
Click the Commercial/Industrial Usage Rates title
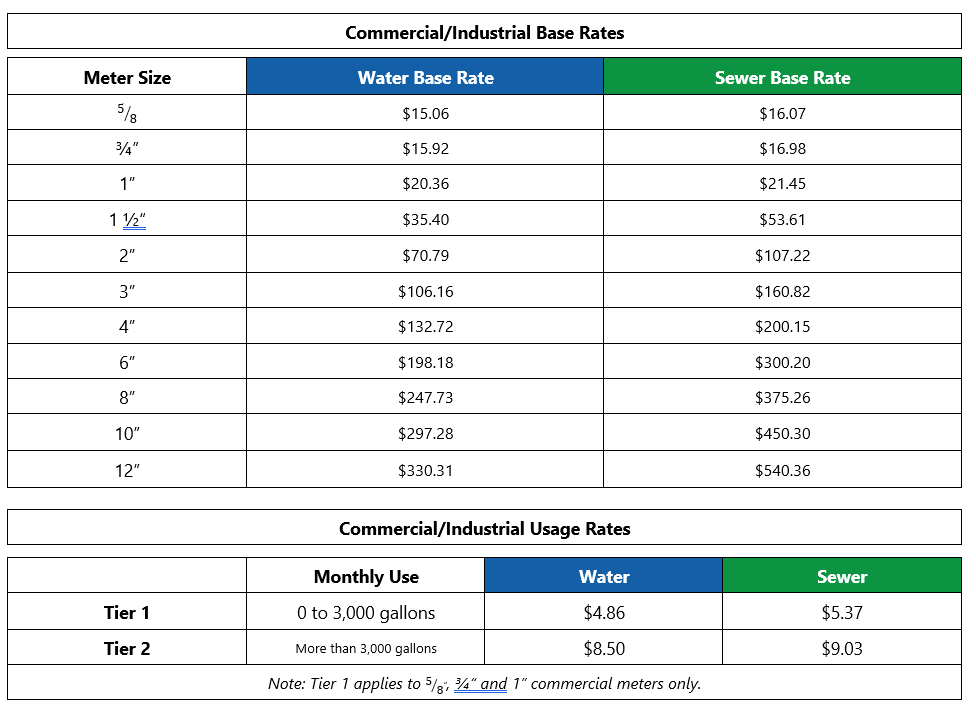click(484, 529)
